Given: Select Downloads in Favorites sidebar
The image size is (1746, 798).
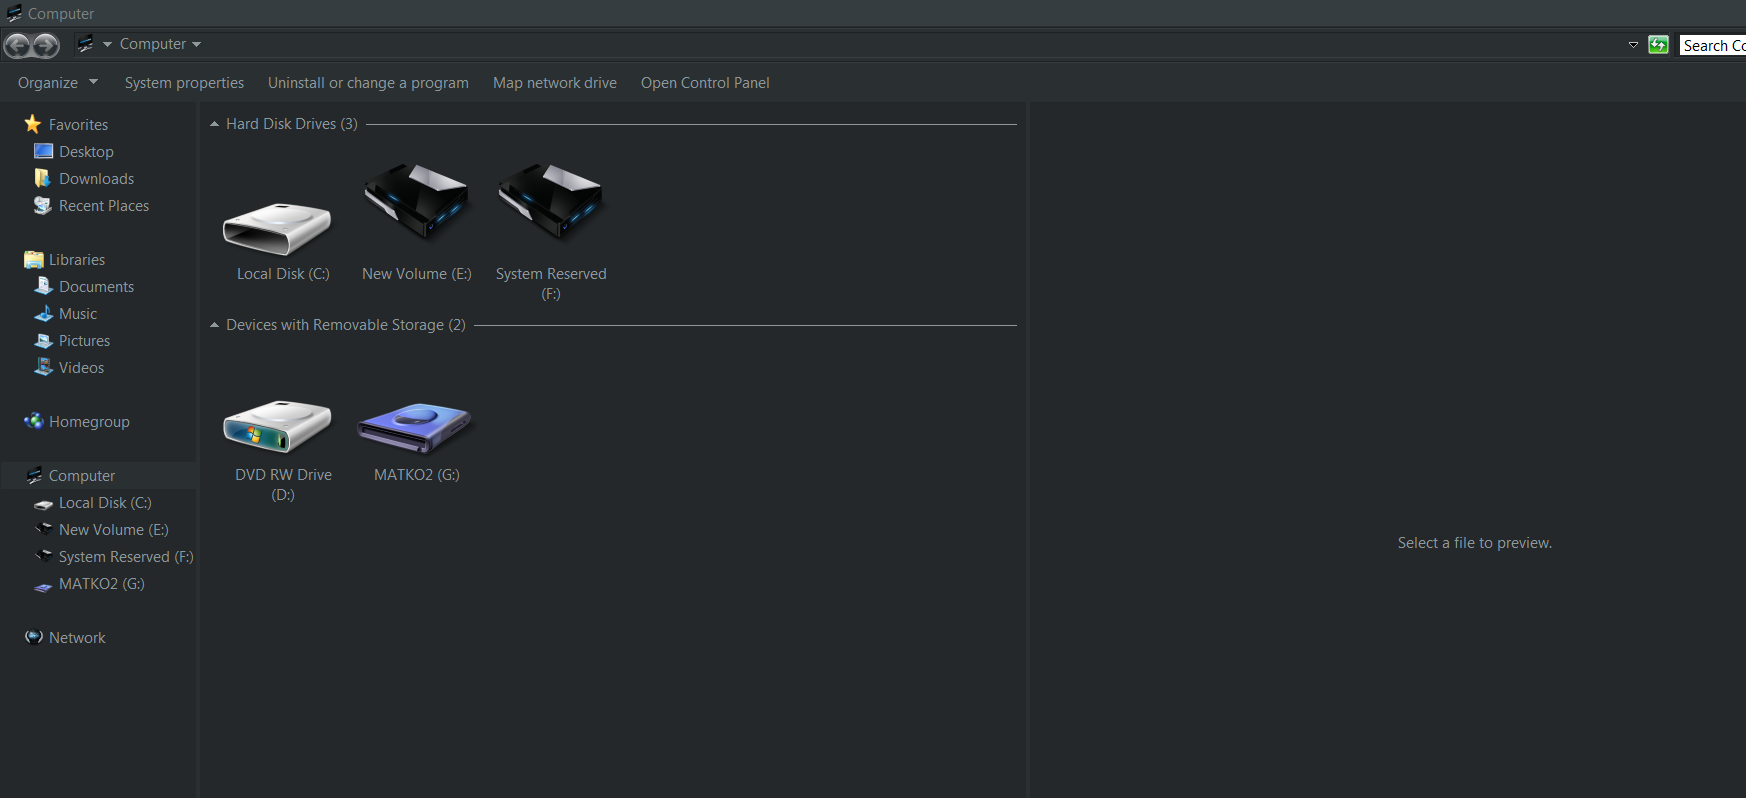Looking at the screenshot, I should point(96,179).
